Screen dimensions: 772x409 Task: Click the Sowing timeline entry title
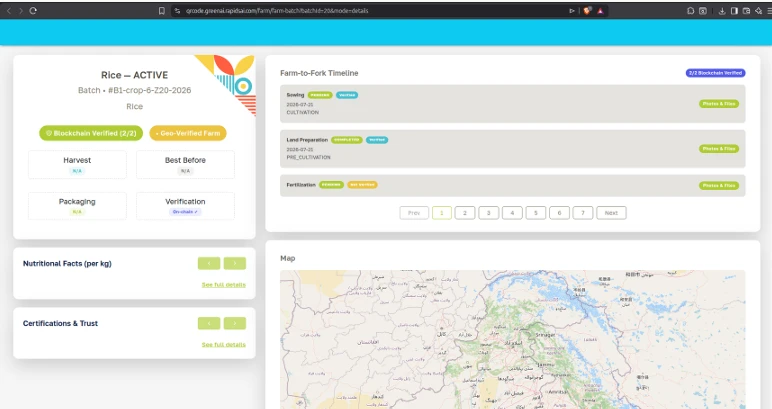tap(295, 95)
